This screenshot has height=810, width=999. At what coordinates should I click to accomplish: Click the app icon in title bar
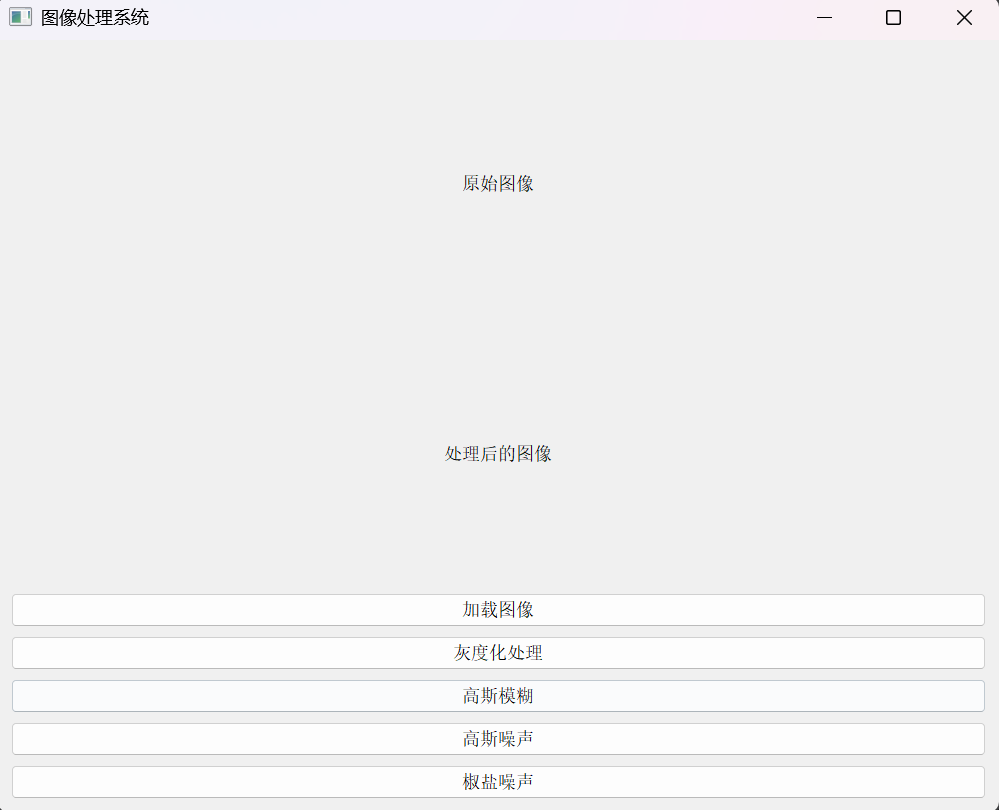20,17
